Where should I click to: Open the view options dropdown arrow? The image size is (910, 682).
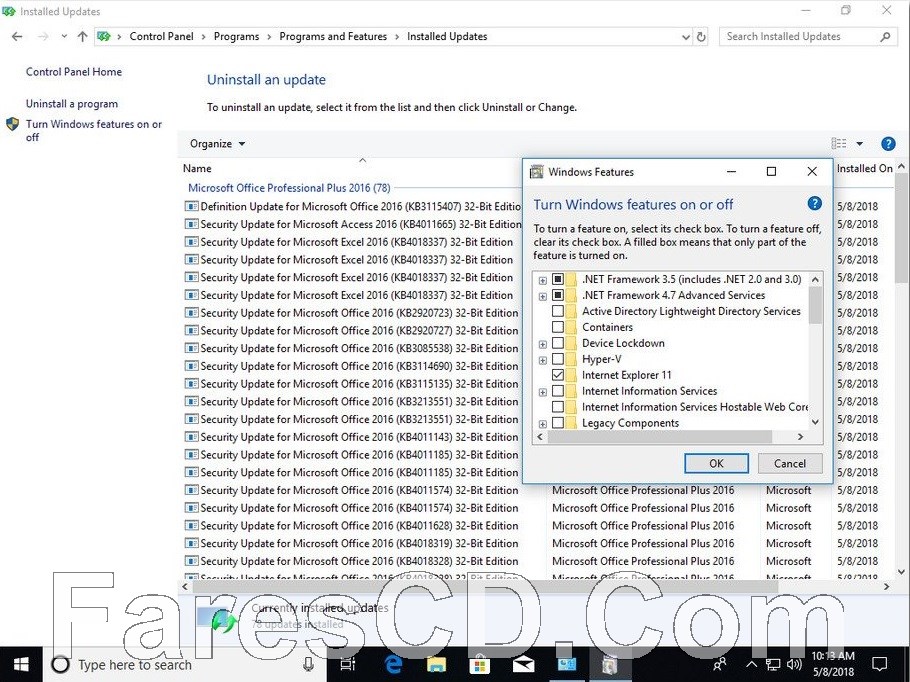point(860,143)
